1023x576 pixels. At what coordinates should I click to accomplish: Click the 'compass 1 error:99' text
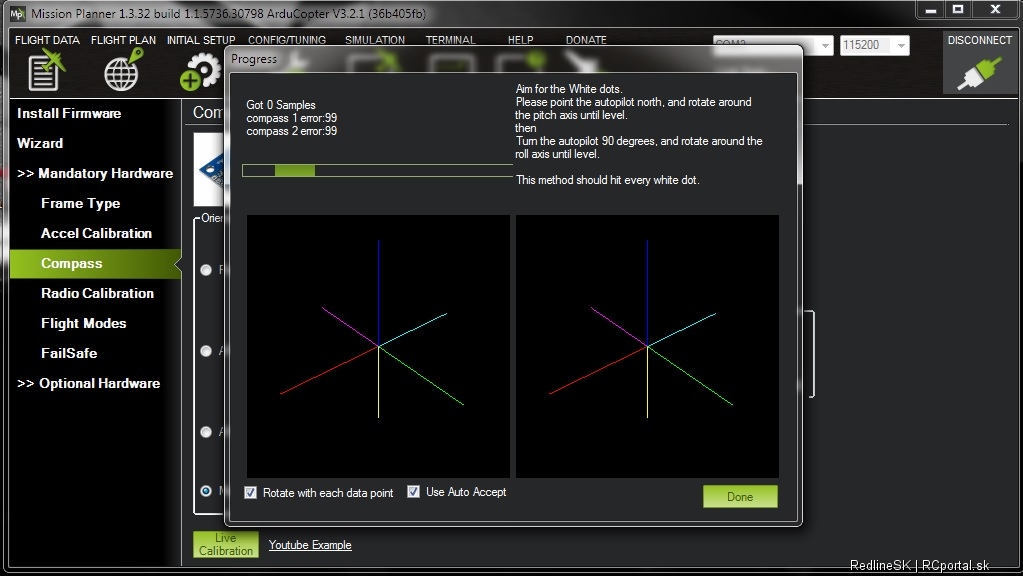292,118
